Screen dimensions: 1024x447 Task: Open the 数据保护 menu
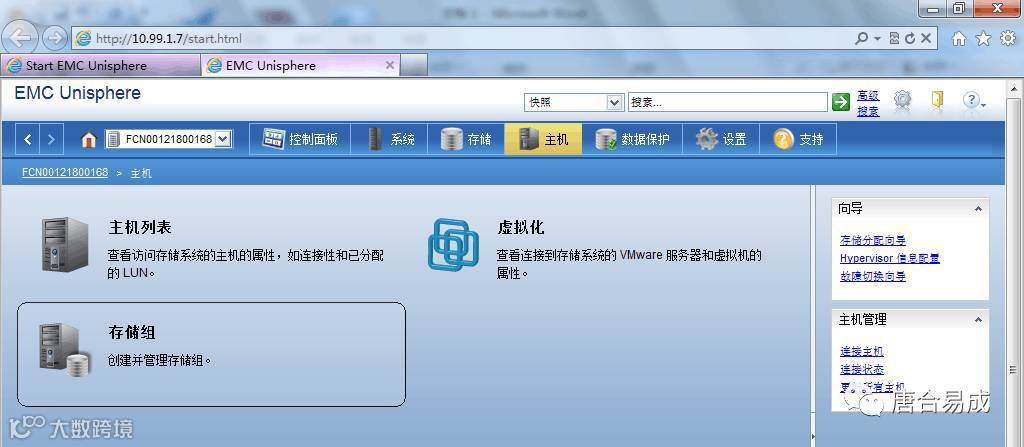[632, 139]
